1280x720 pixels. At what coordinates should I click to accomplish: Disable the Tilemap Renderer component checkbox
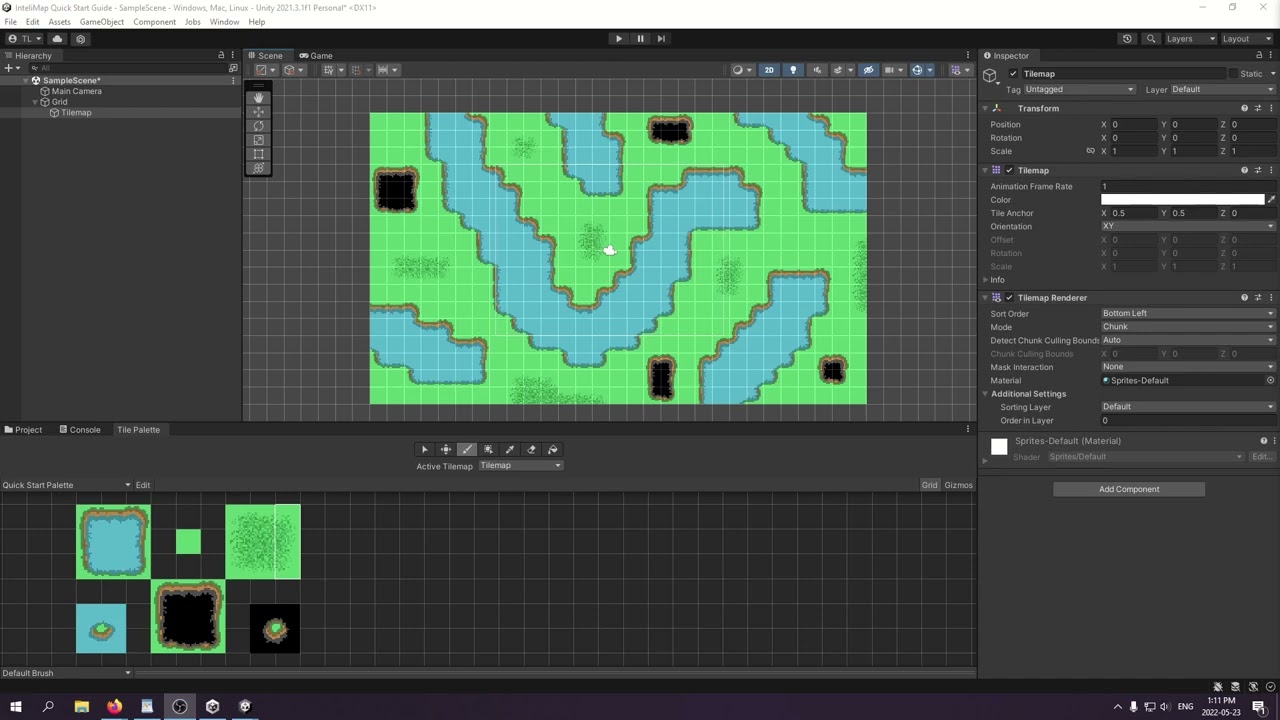click(1009, 298)
